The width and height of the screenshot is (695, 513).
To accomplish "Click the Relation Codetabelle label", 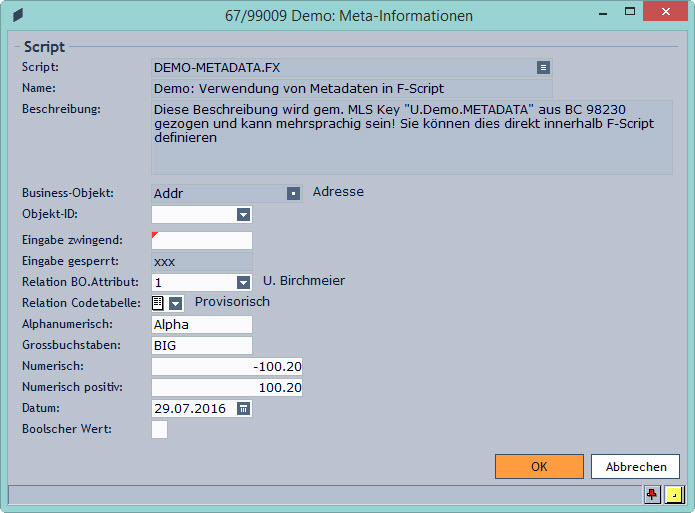I will [x=81, y=303].
